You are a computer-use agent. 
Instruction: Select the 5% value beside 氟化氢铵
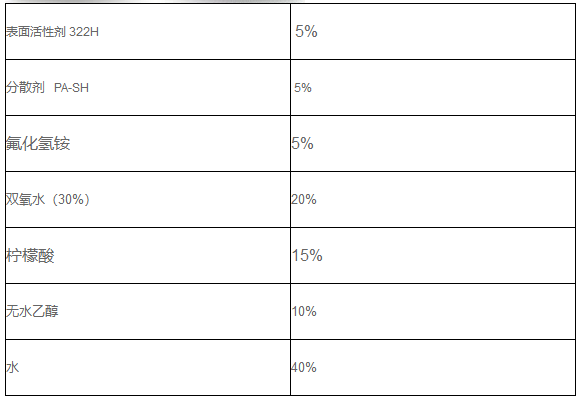[302, 144]
